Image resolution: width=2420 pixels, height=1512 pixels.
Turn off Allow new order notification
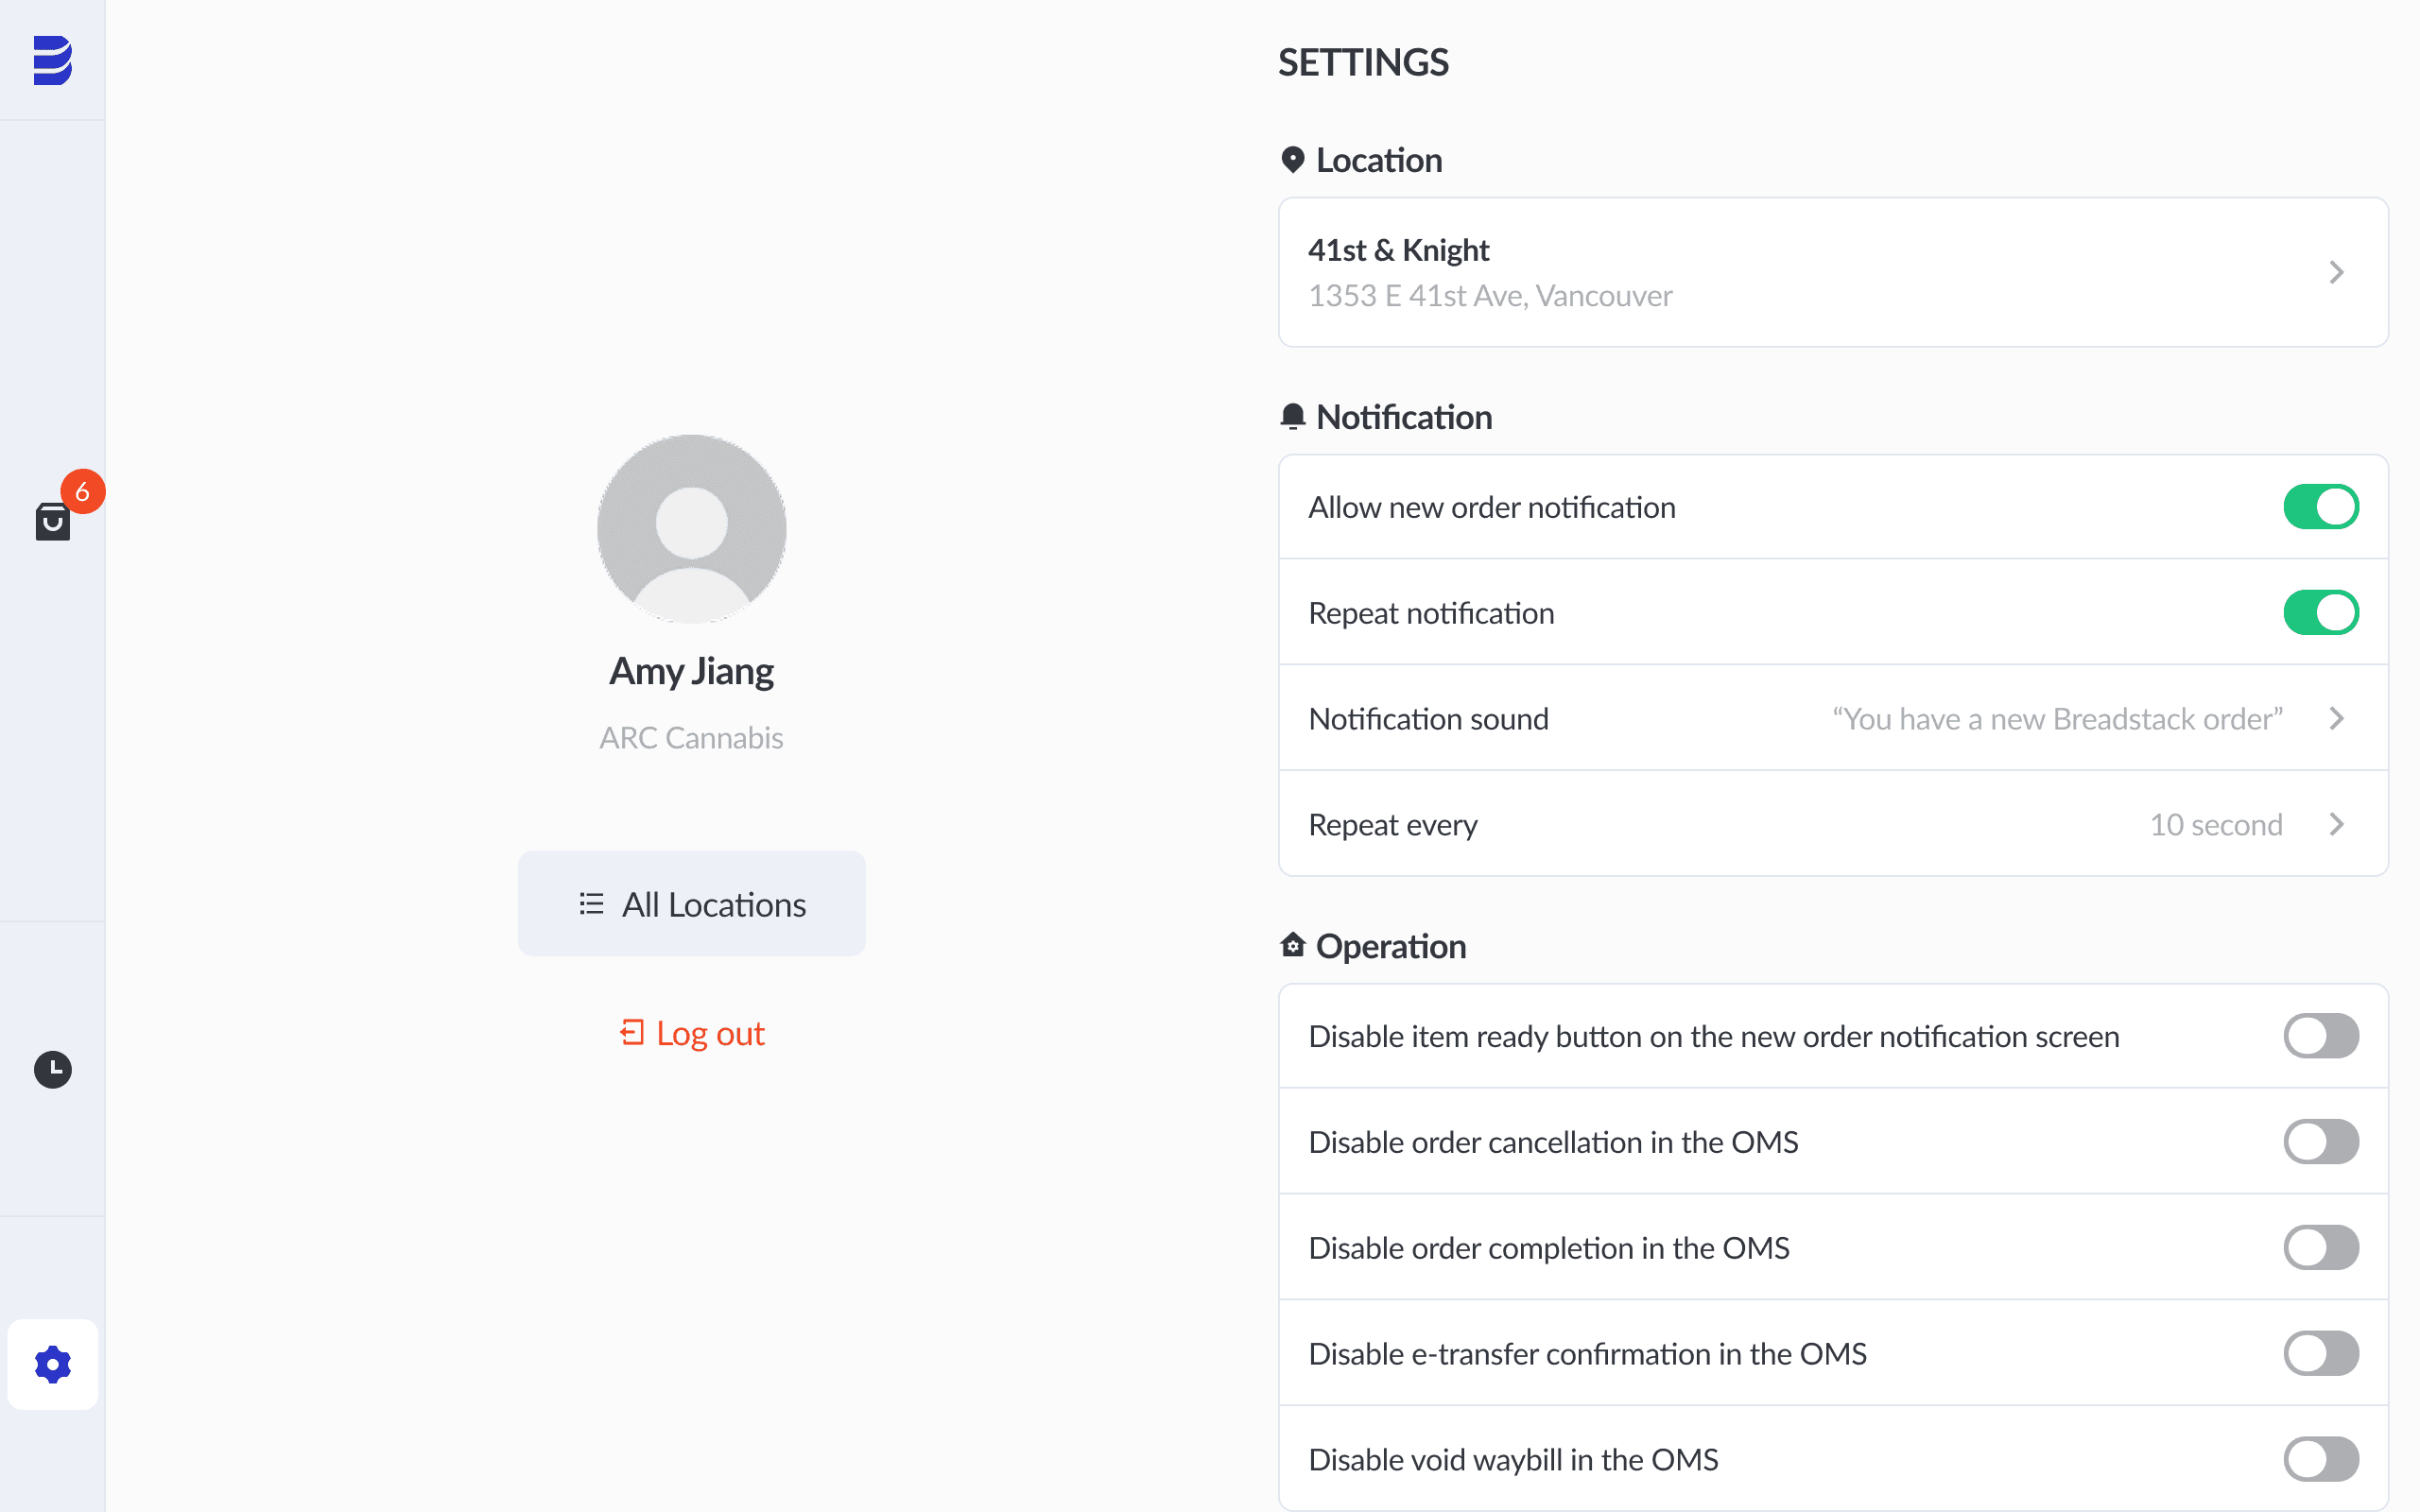pyautogui.click(x=2320, y=507)
